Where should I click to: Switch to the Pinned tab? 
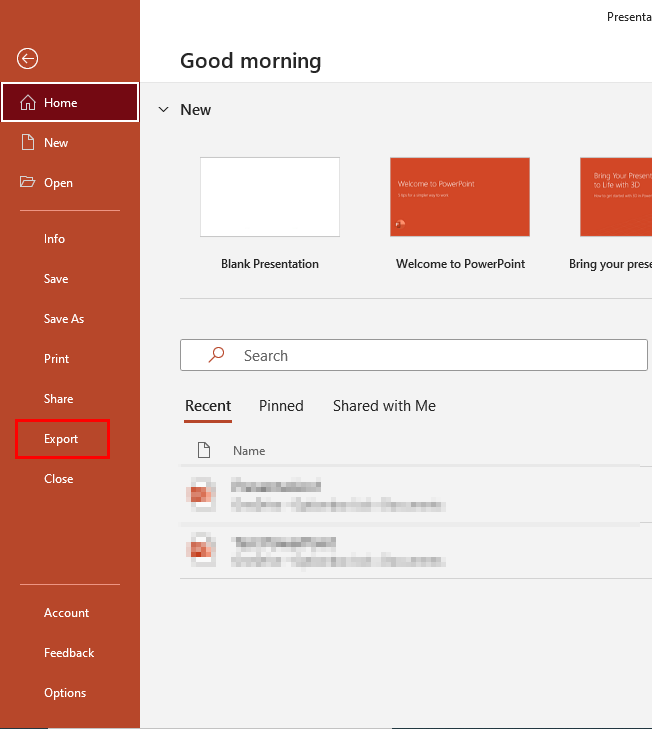pos(281,406)
